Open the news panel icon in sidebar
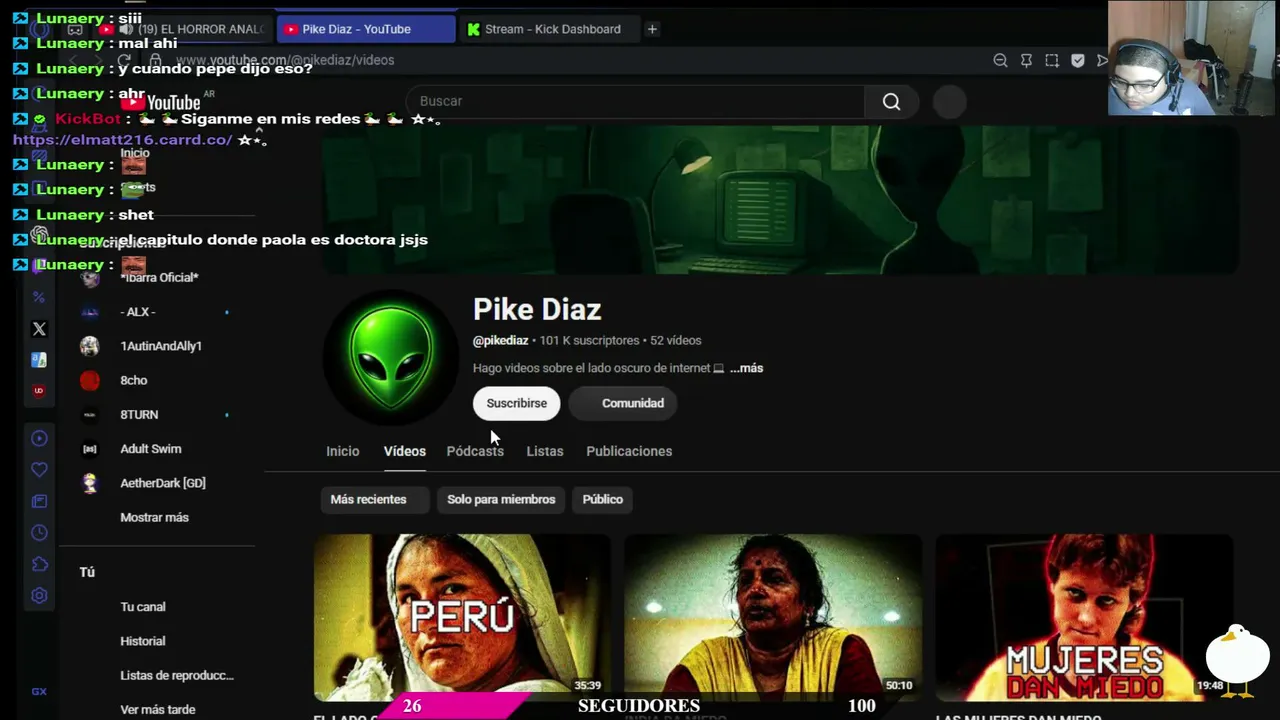This screenshot has width=1280, height=720. click(39, 501)
